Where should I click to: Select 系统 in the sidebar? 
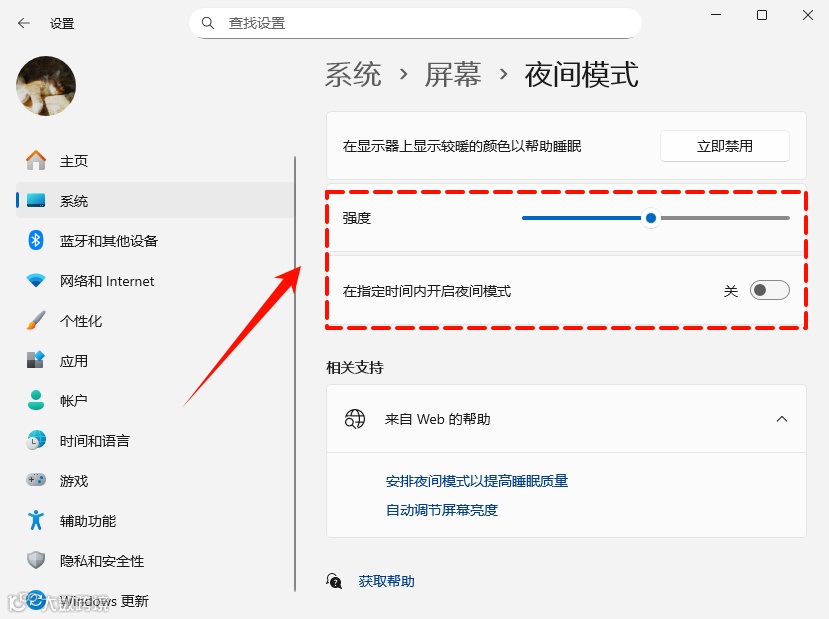[155, 200]
